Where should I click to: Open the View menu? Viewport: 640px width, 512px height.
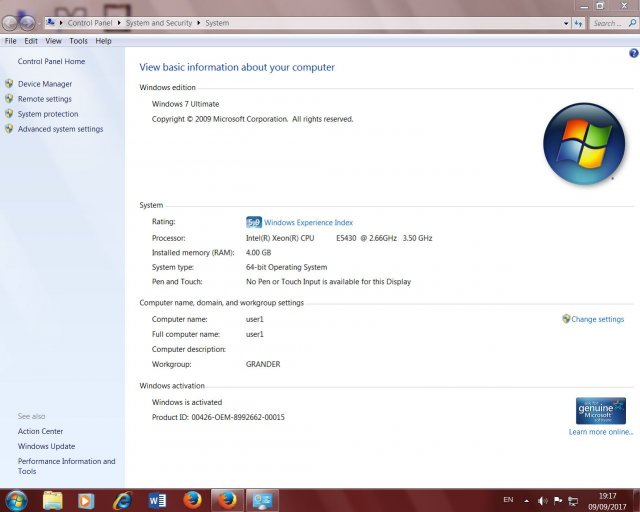(x=53, y=41)
